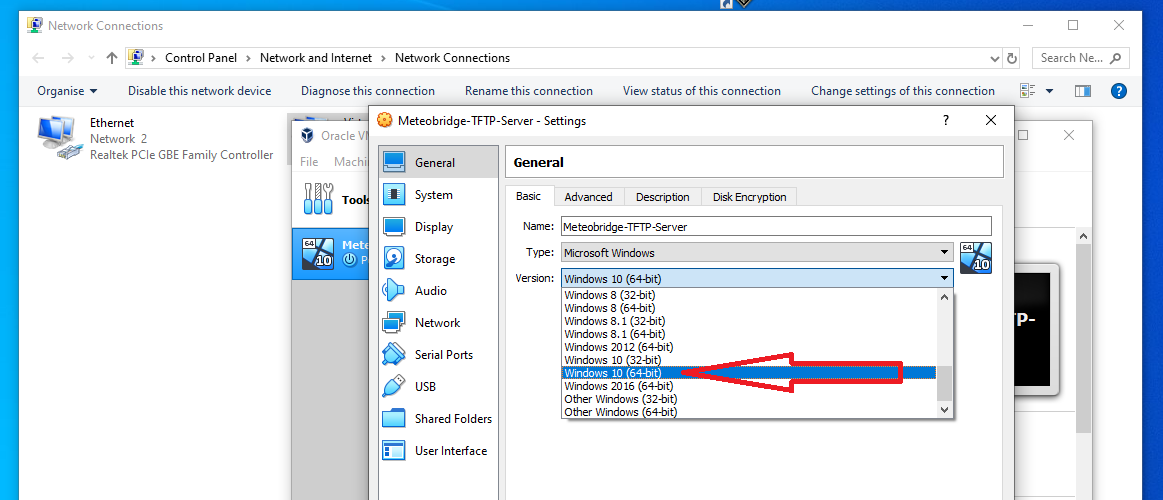
Task: Open the Serial Ports settings
Action: [x=443, y=355]
